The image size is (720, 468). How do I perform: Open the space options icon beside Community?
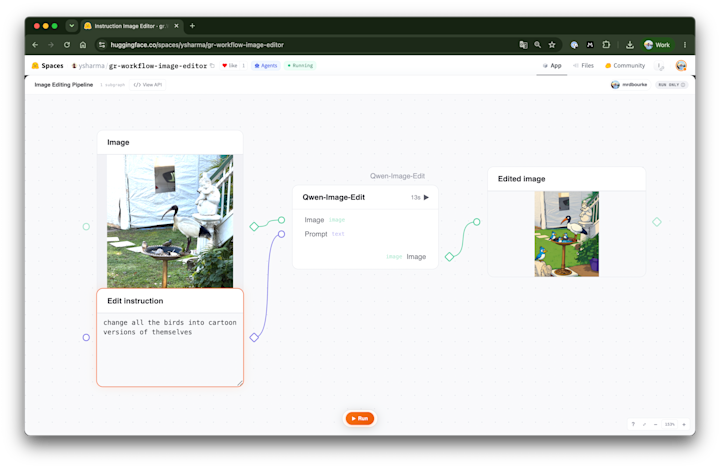click(x=660, y=66)
